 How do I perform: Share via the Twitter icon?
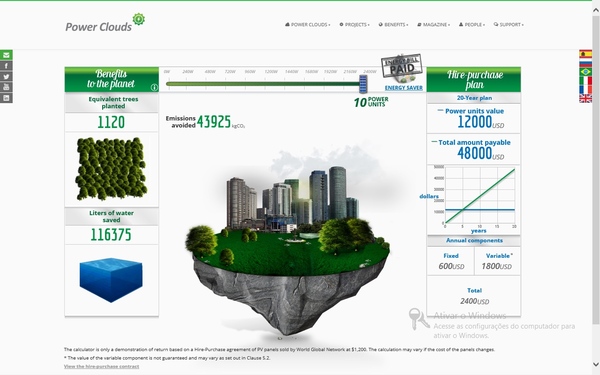pyautogui.click(x=6, y=77)
